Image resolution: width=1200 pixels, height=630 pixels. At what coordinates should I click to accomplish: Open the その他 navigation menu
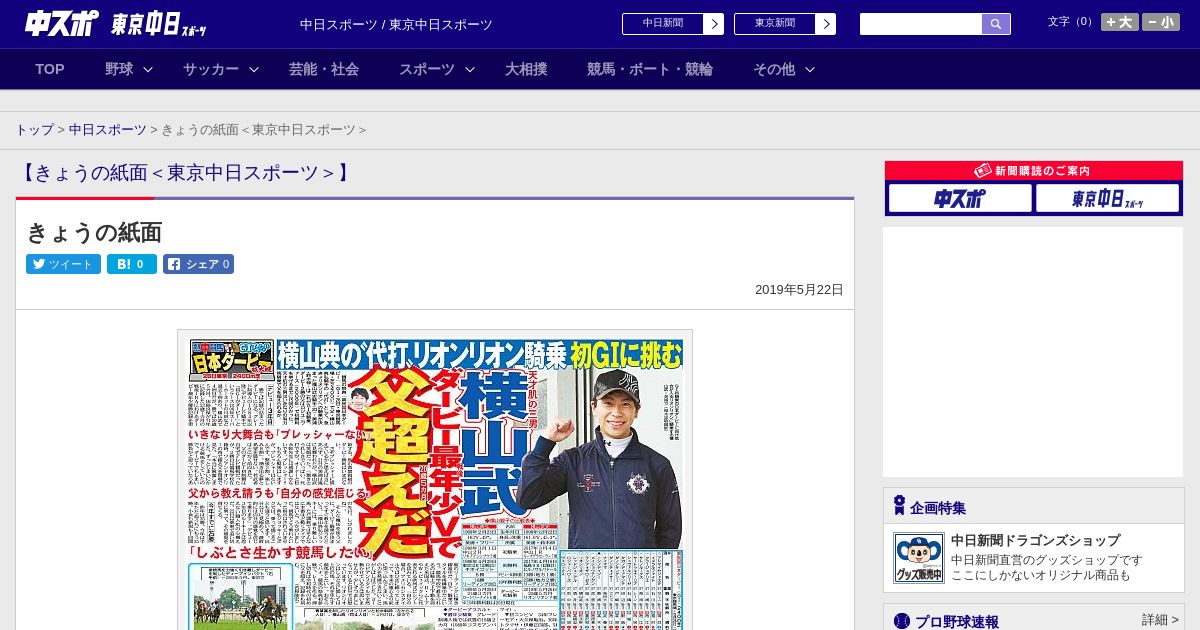[774, 69]
